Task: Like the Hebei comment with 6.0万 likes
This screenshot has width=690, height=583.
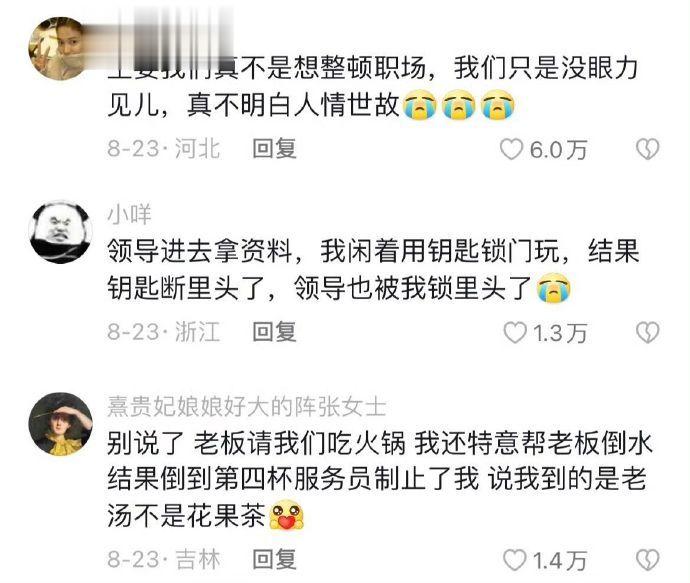Action: point(511,149)
